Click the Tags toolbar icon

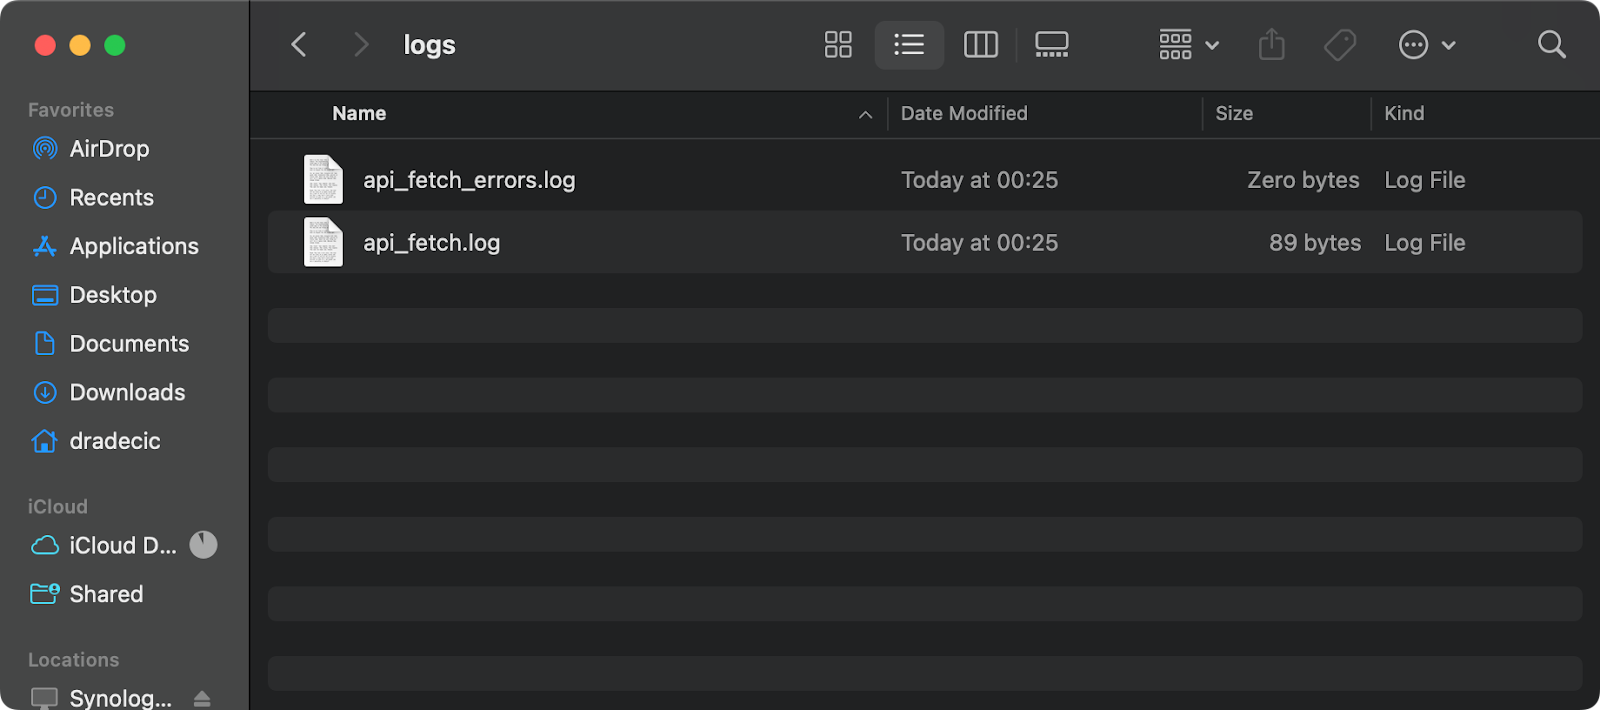[x=1340, y=44]
